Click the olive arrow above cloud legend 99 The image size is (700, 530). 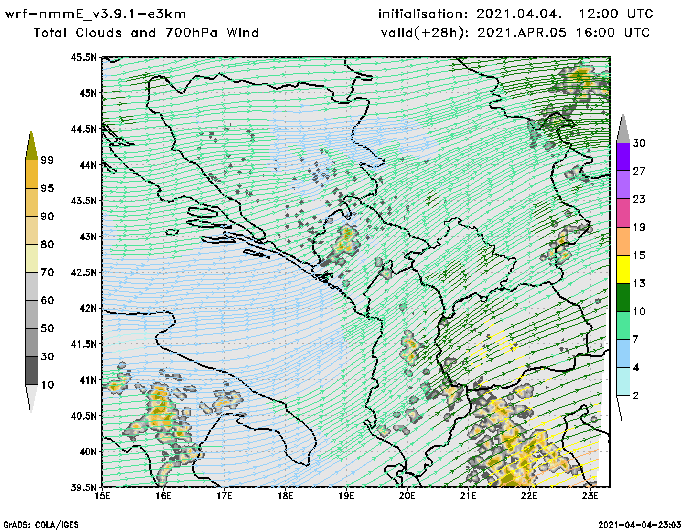[31, 146]
